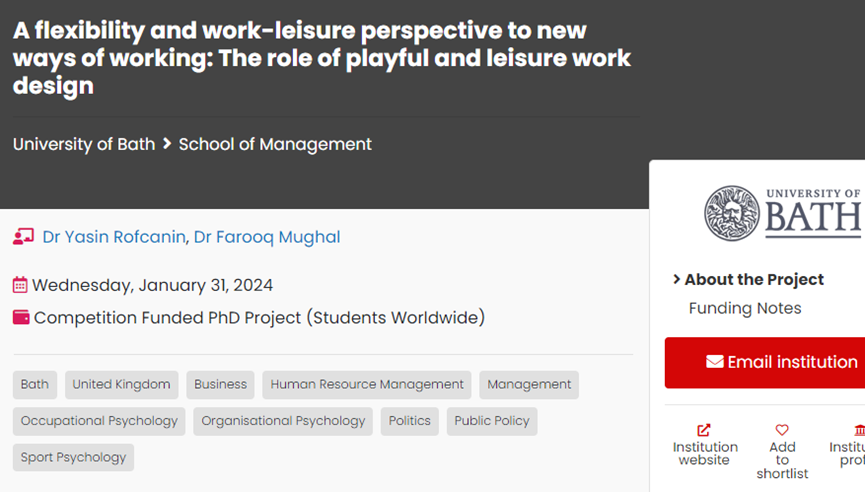Select the Occupational Psychology tag

click(x=99, y=421)
